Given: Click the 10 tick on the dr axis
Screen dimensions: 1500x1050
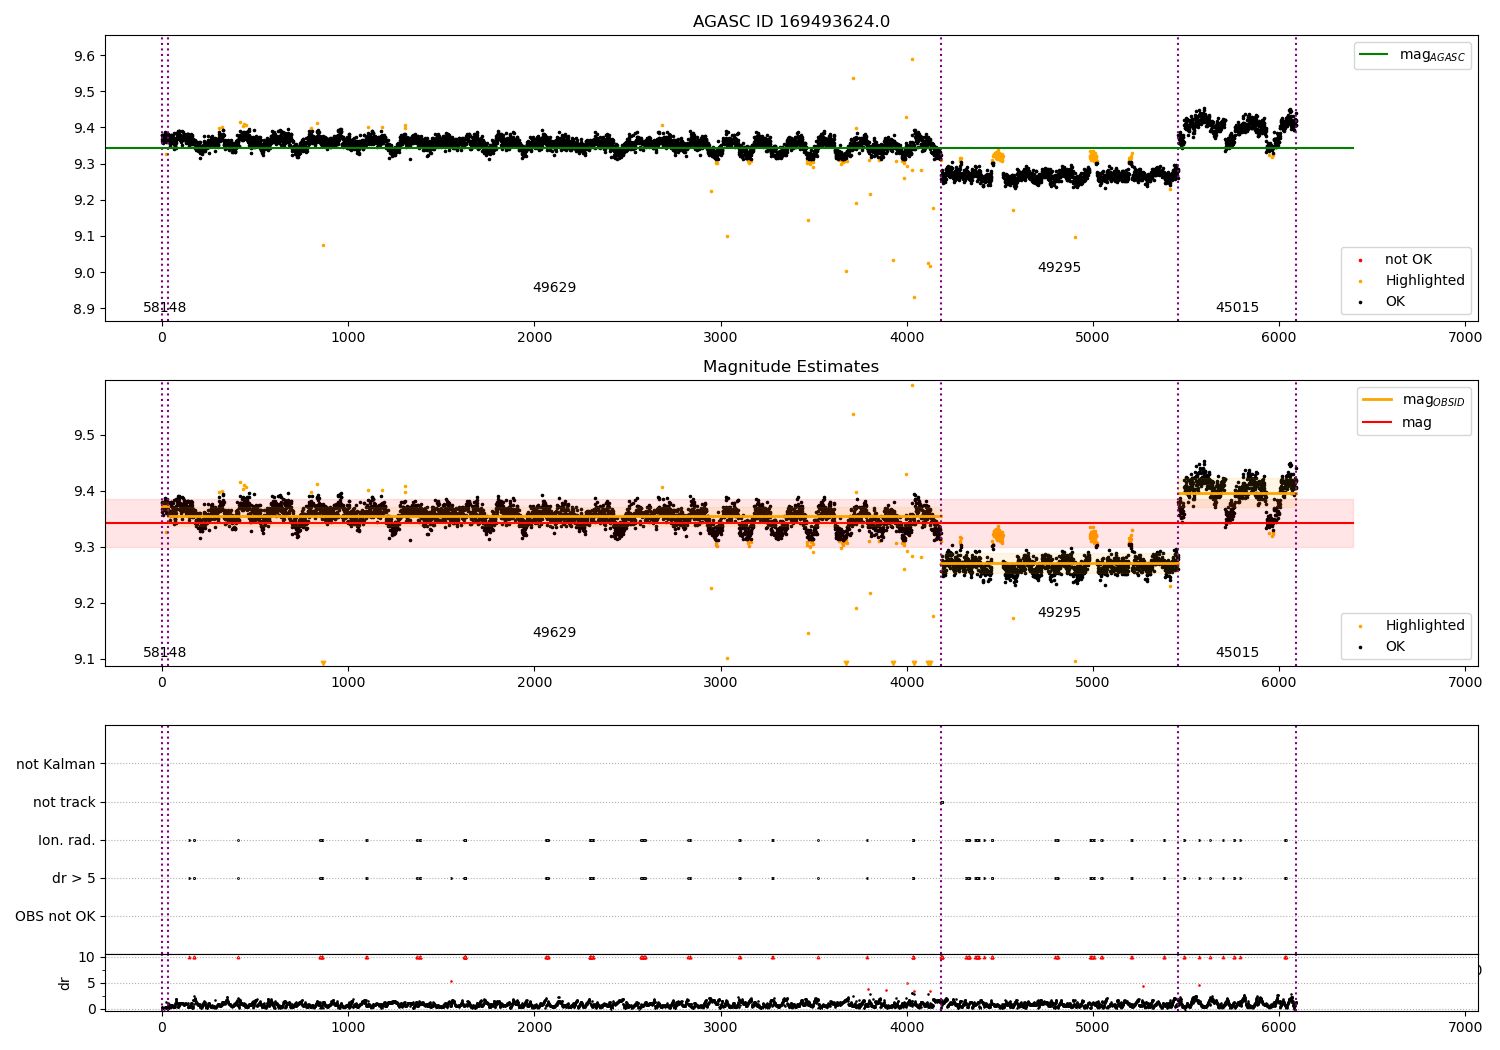Looking at the screenshot, I should click(x=87, y=957).
